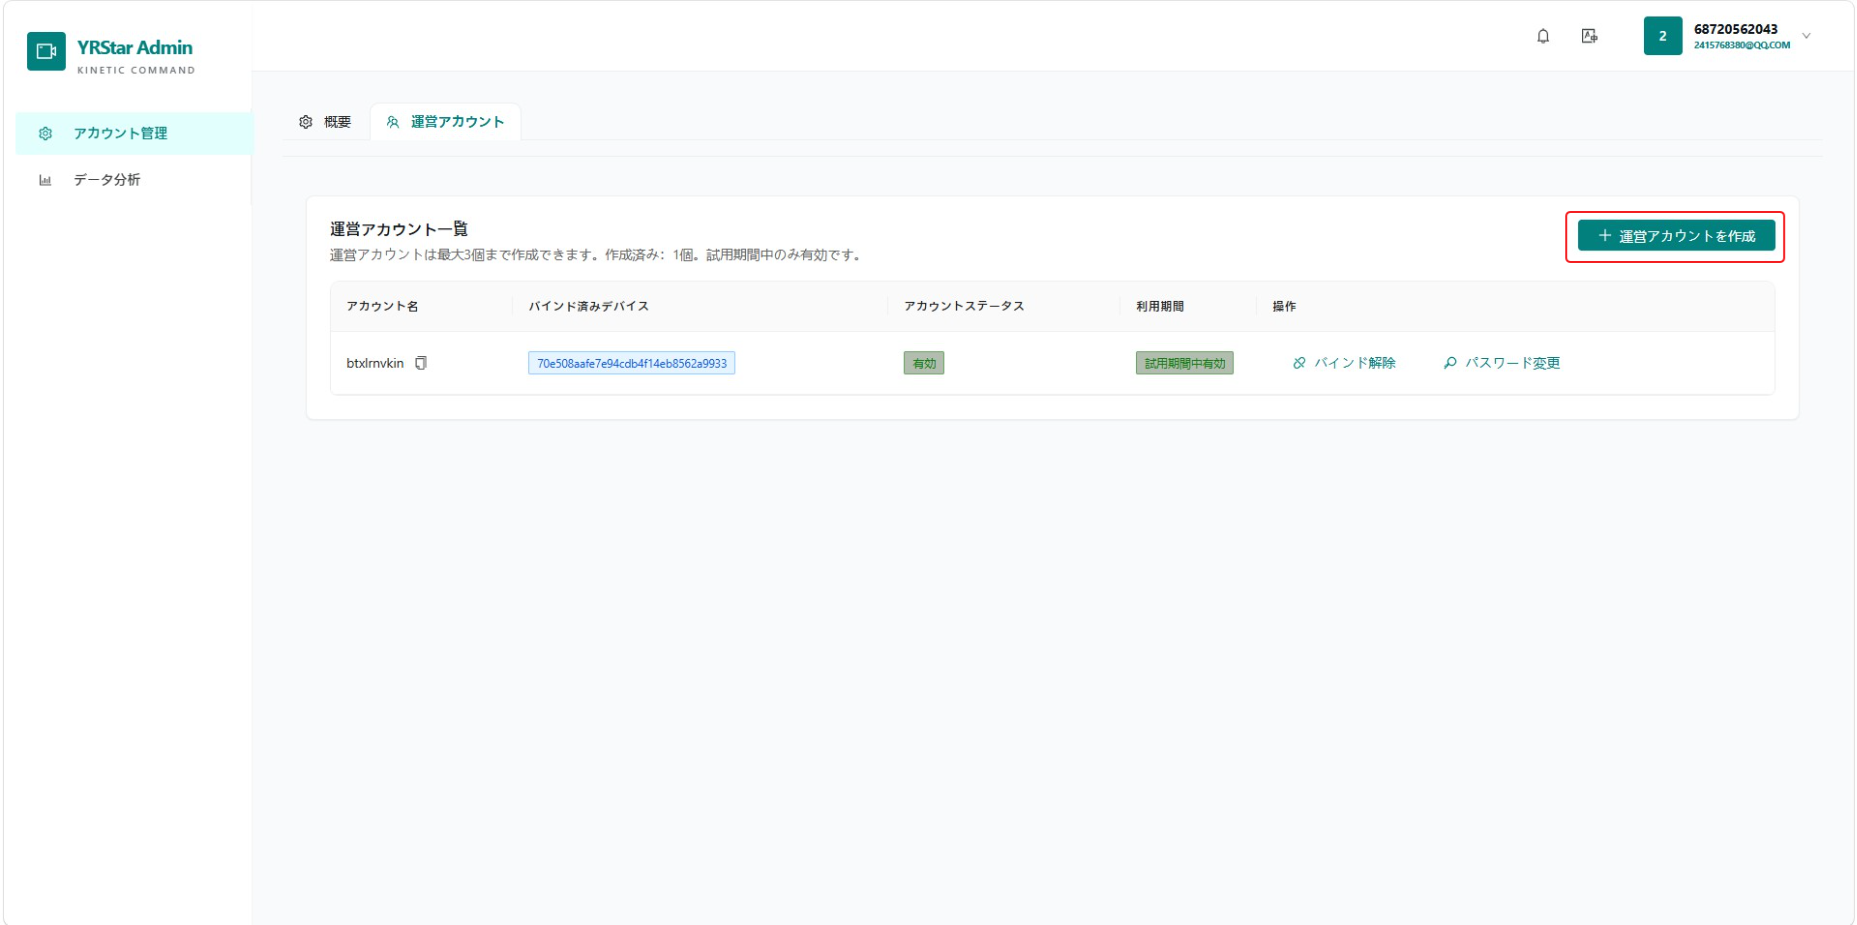Viewport: 1857px width, 925px height.
Task: Click 運営アカウントを作成 button
Action: 1676,236
